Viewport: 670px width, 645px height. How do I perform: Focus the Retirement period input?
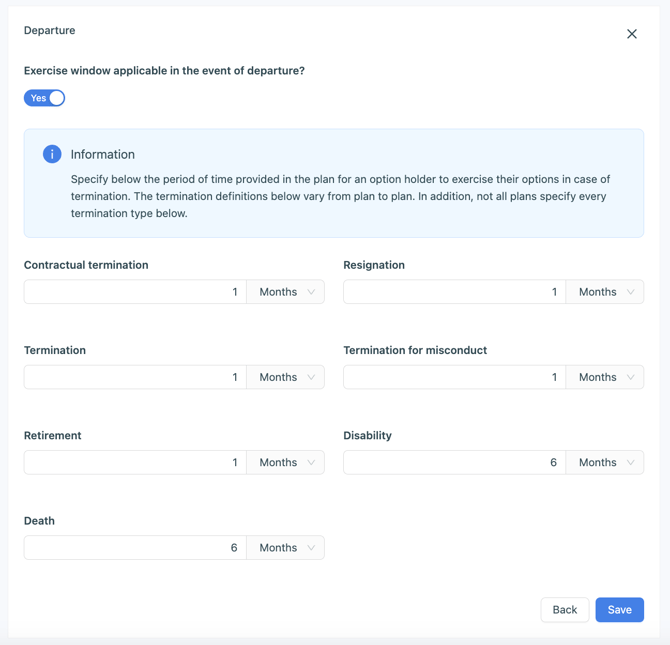click(x=135, y=462)
